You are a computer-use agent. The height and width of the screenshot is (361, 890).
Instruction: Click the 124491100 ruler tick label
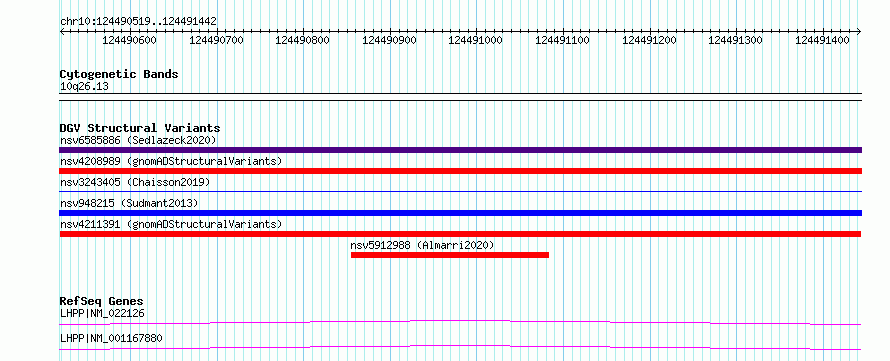[562, 40]
